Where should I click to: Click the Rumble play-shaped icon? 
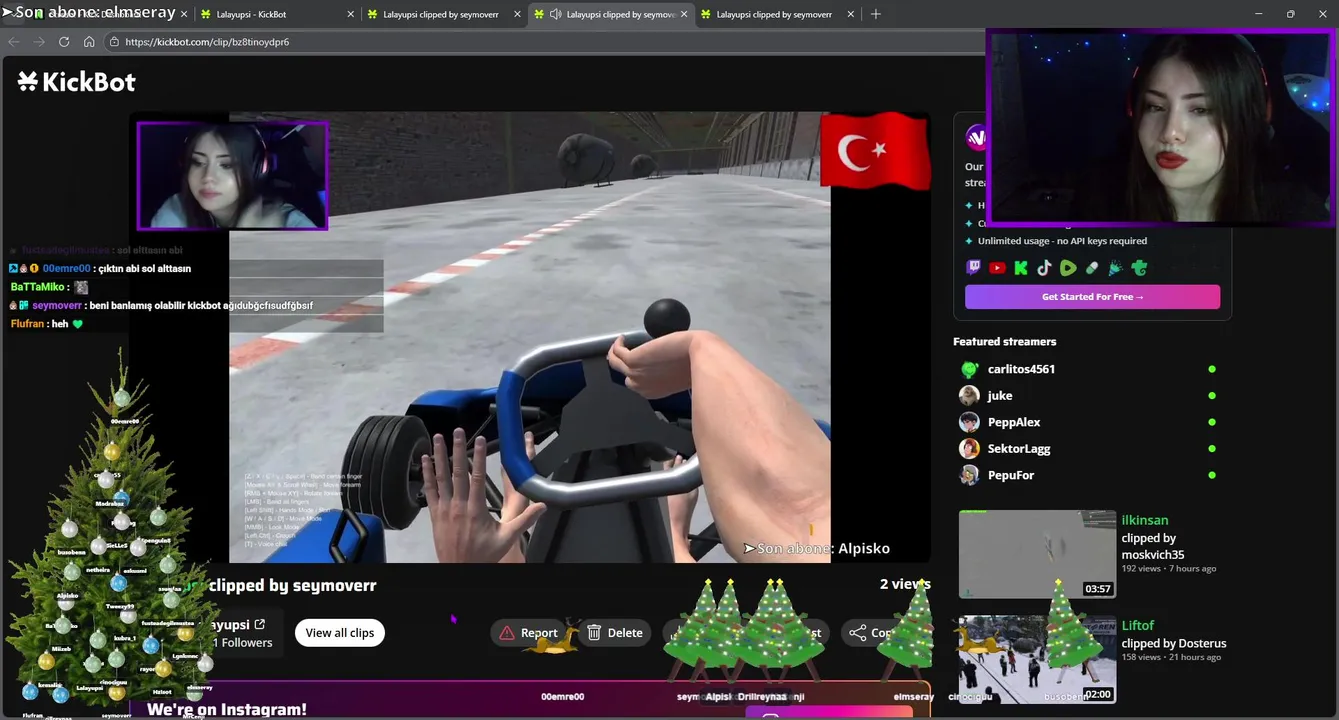click(1068, 268)
